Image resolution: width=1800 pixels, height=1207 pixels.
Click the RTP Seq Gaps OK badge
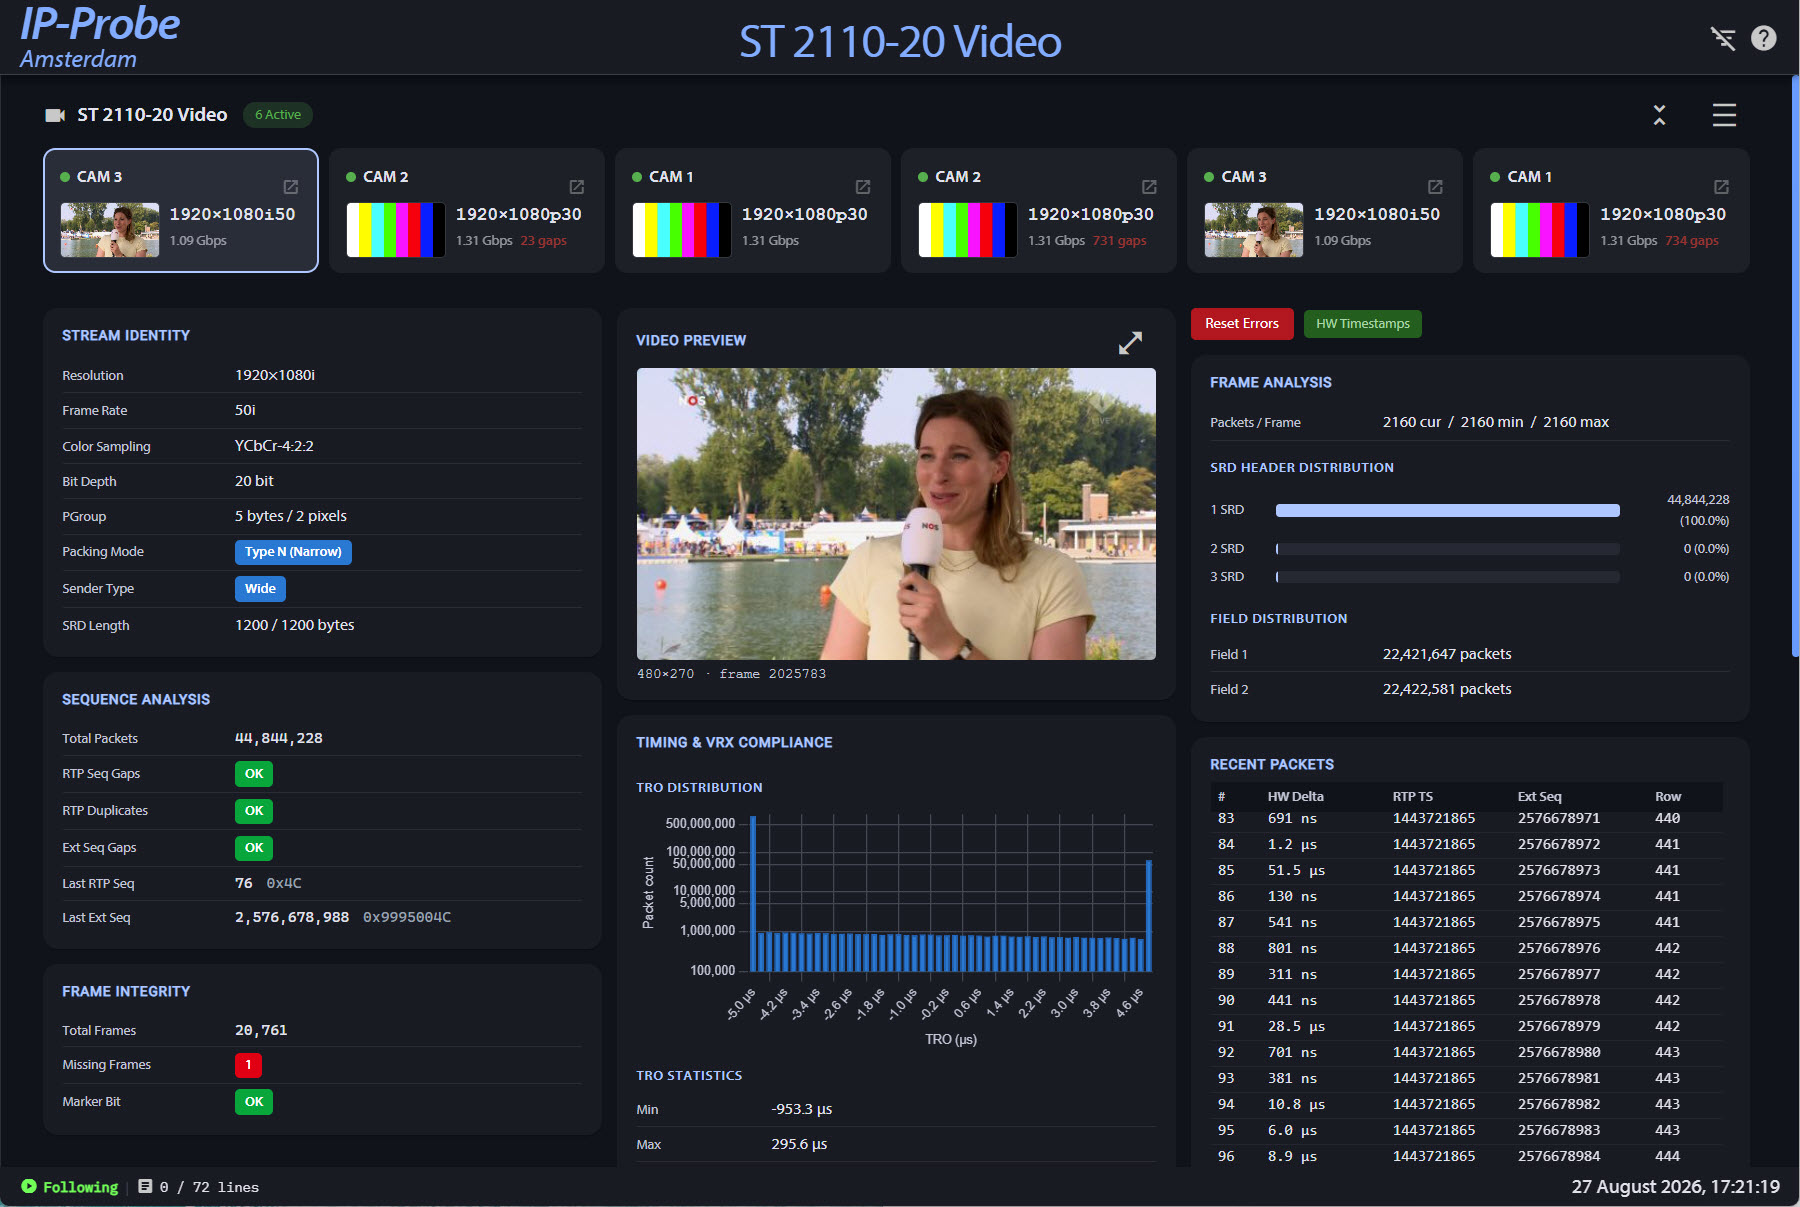click(x=254, y=774)
